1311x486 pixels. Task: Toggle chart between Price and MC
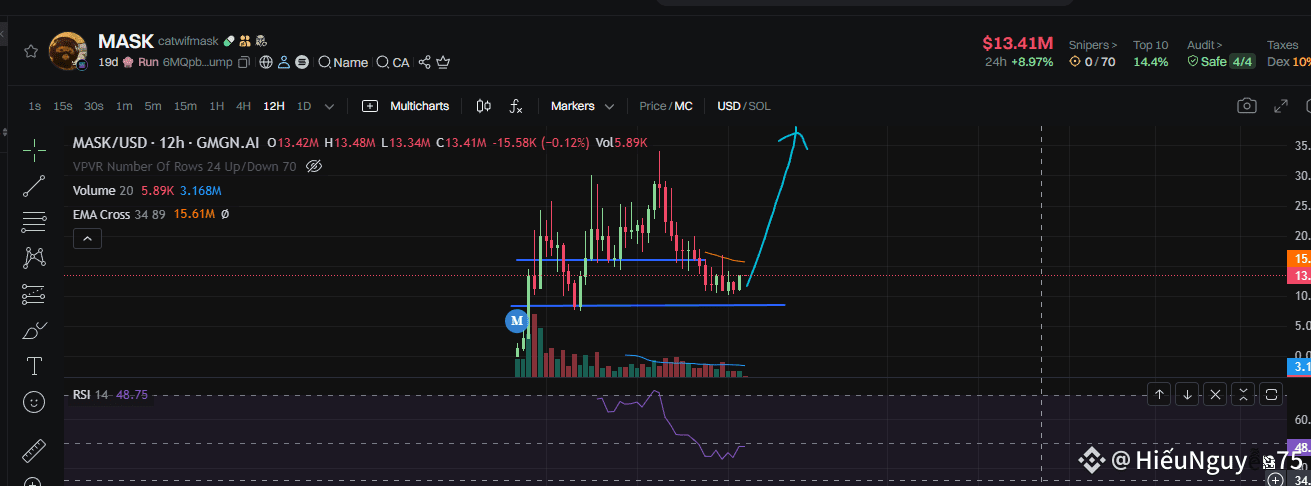click(x=666, y=106)
